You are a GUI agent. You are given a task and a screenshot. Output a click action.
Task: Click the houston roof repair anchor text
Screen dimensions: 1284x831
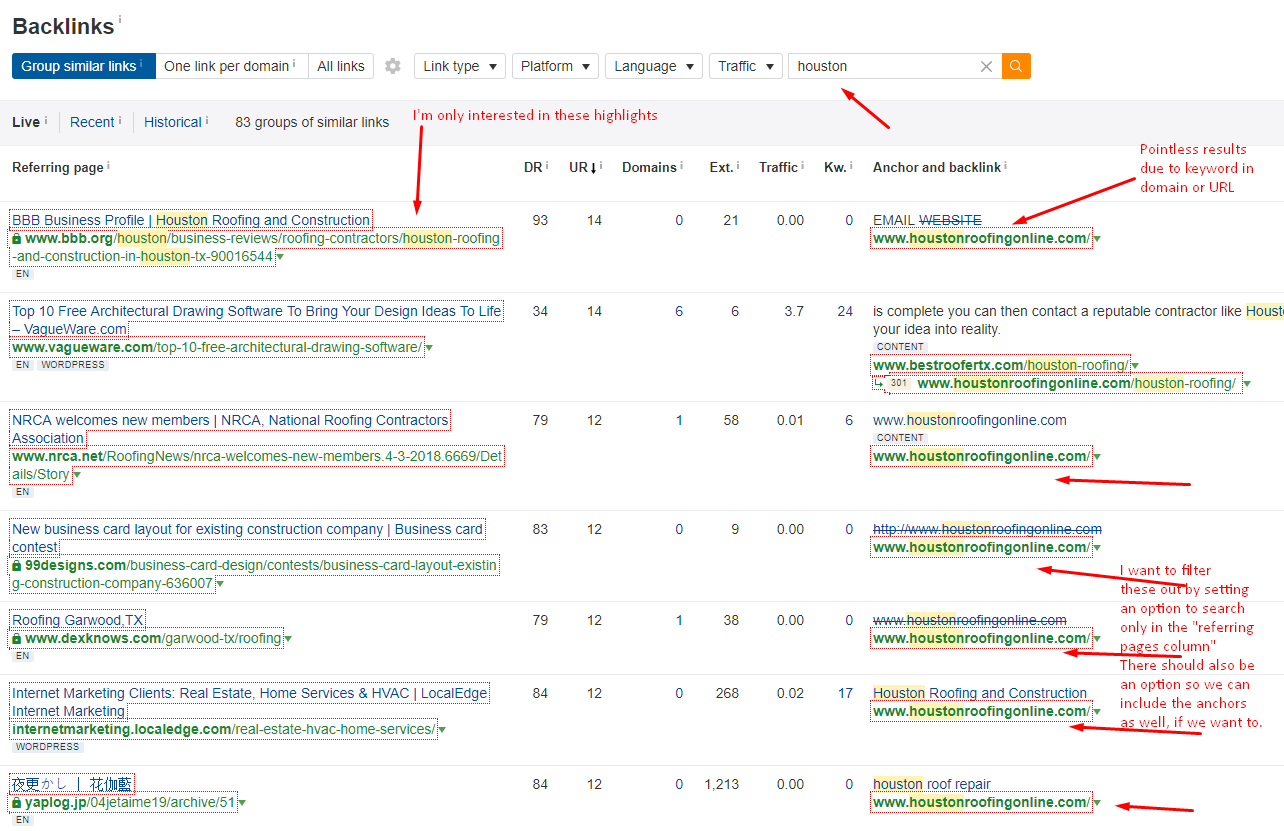click(x=932, y=784)
